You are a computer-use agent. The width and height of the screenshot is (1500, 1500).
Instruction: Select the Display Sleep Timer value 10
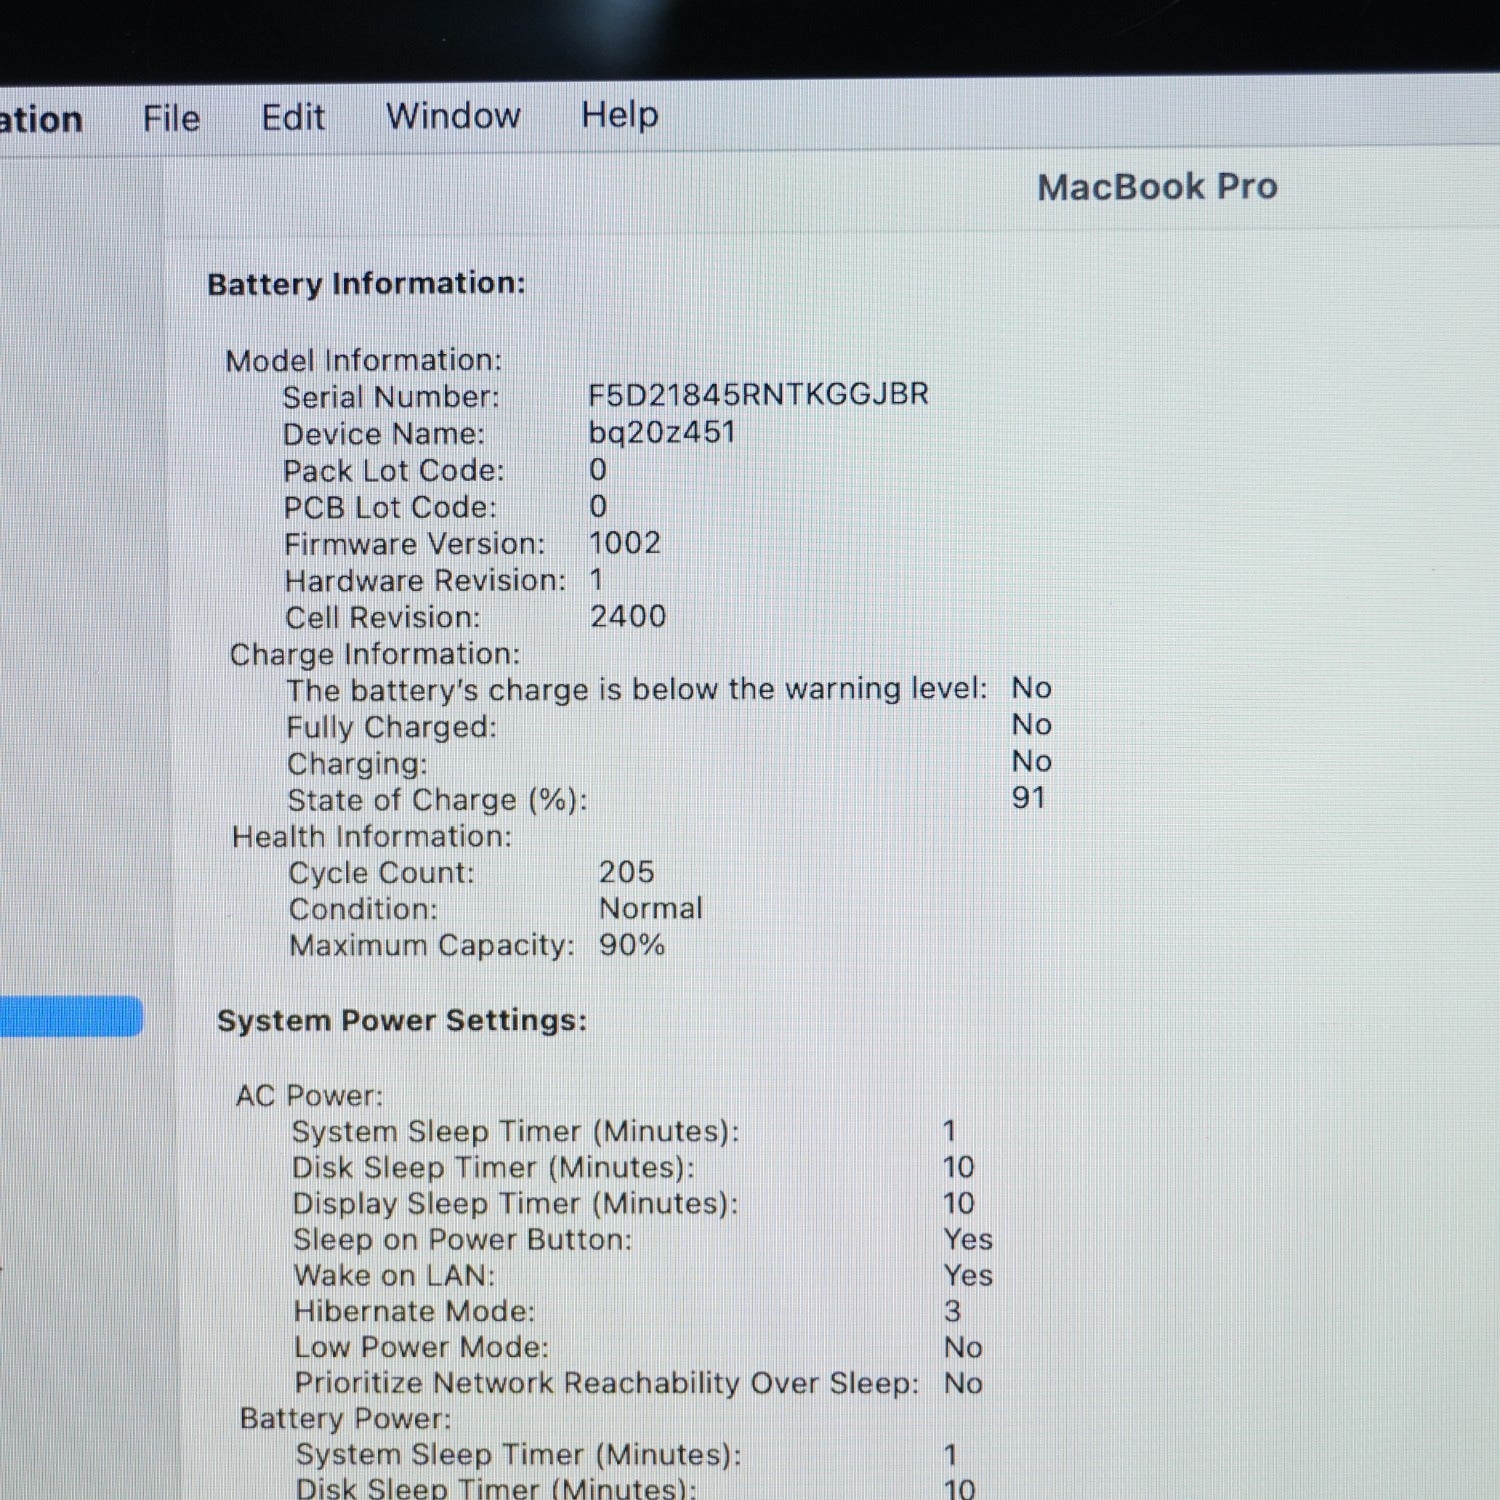(958, 1203)
